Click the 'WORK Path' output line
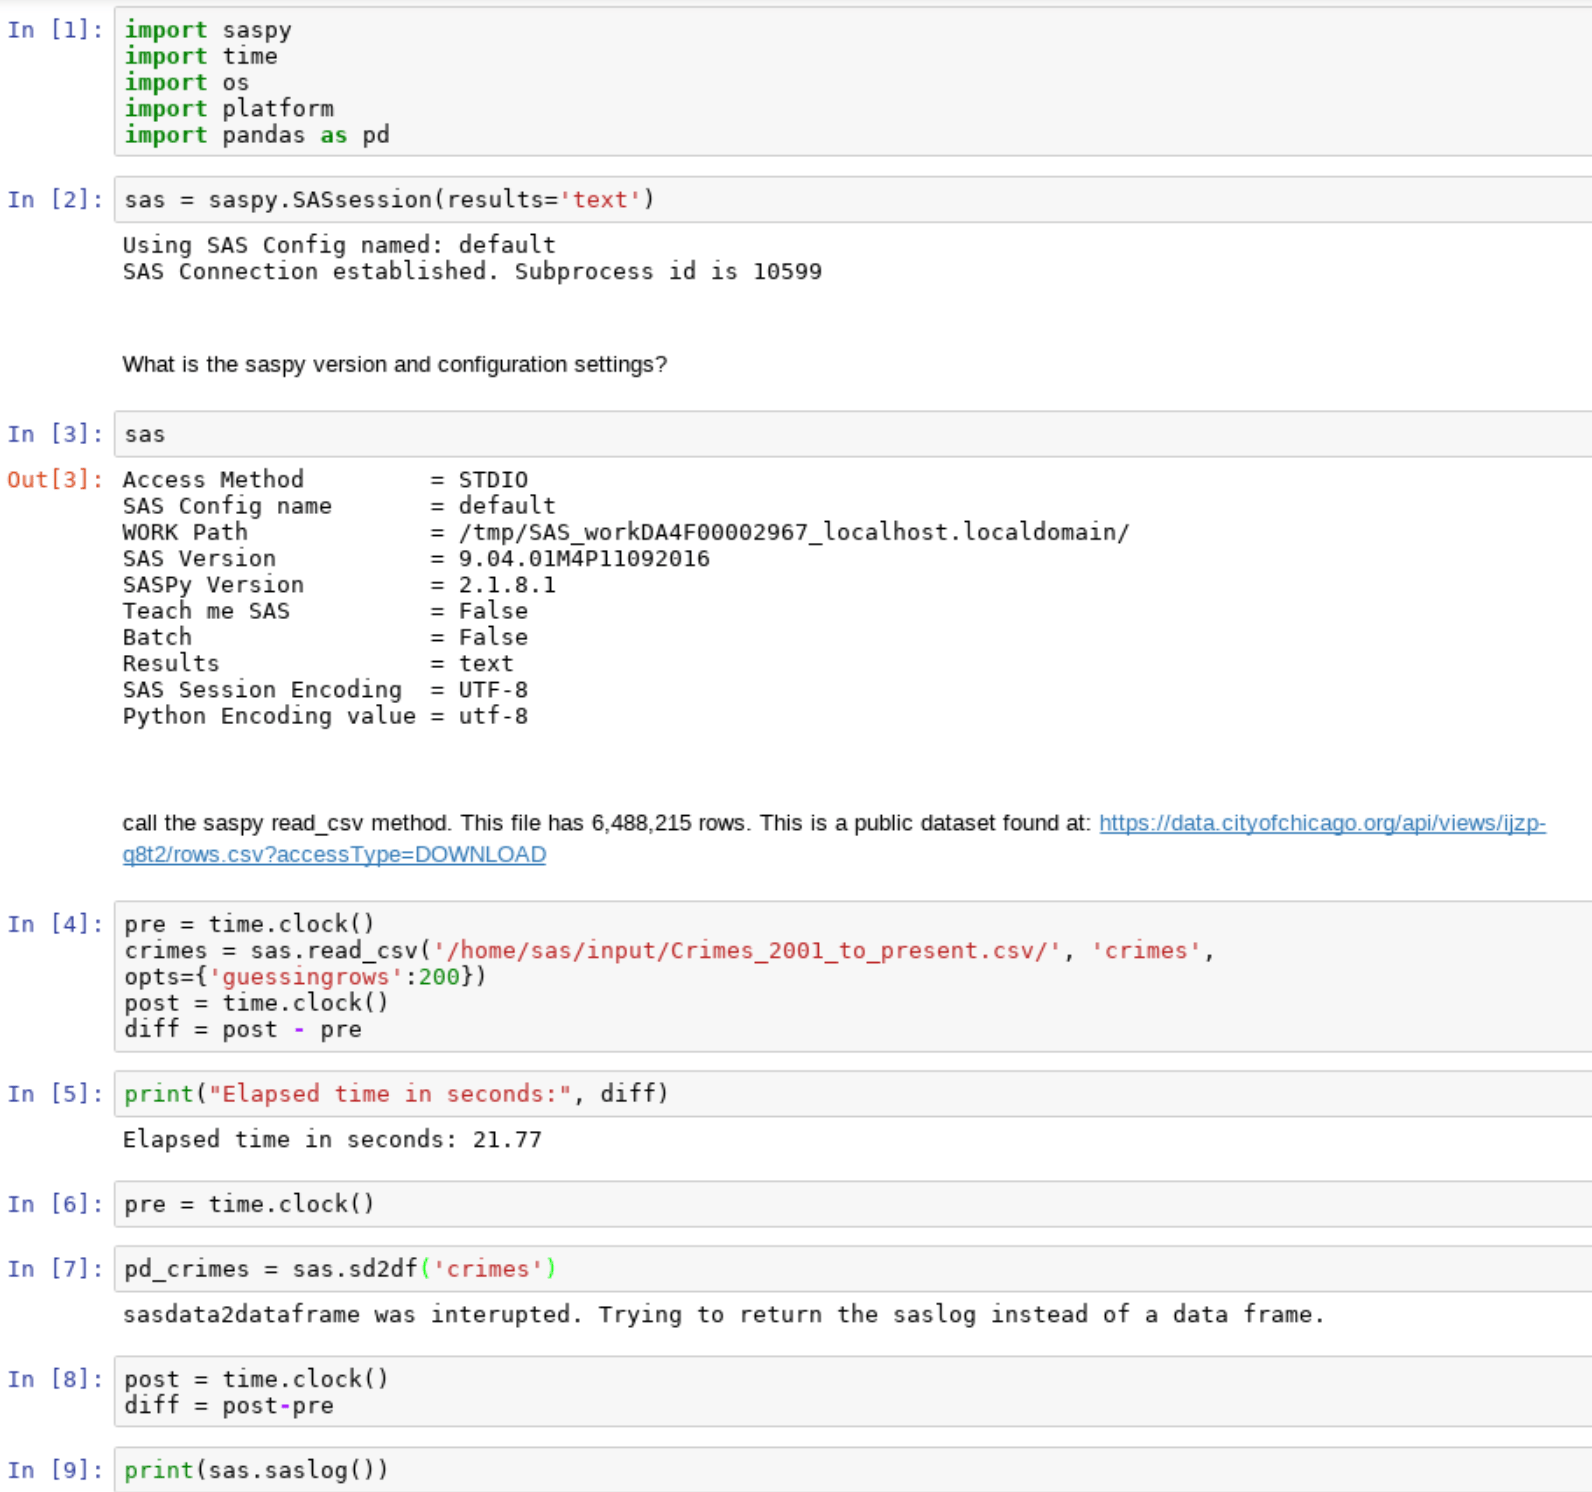This screenshot has height=1492, width=1592. pos(626,532)
